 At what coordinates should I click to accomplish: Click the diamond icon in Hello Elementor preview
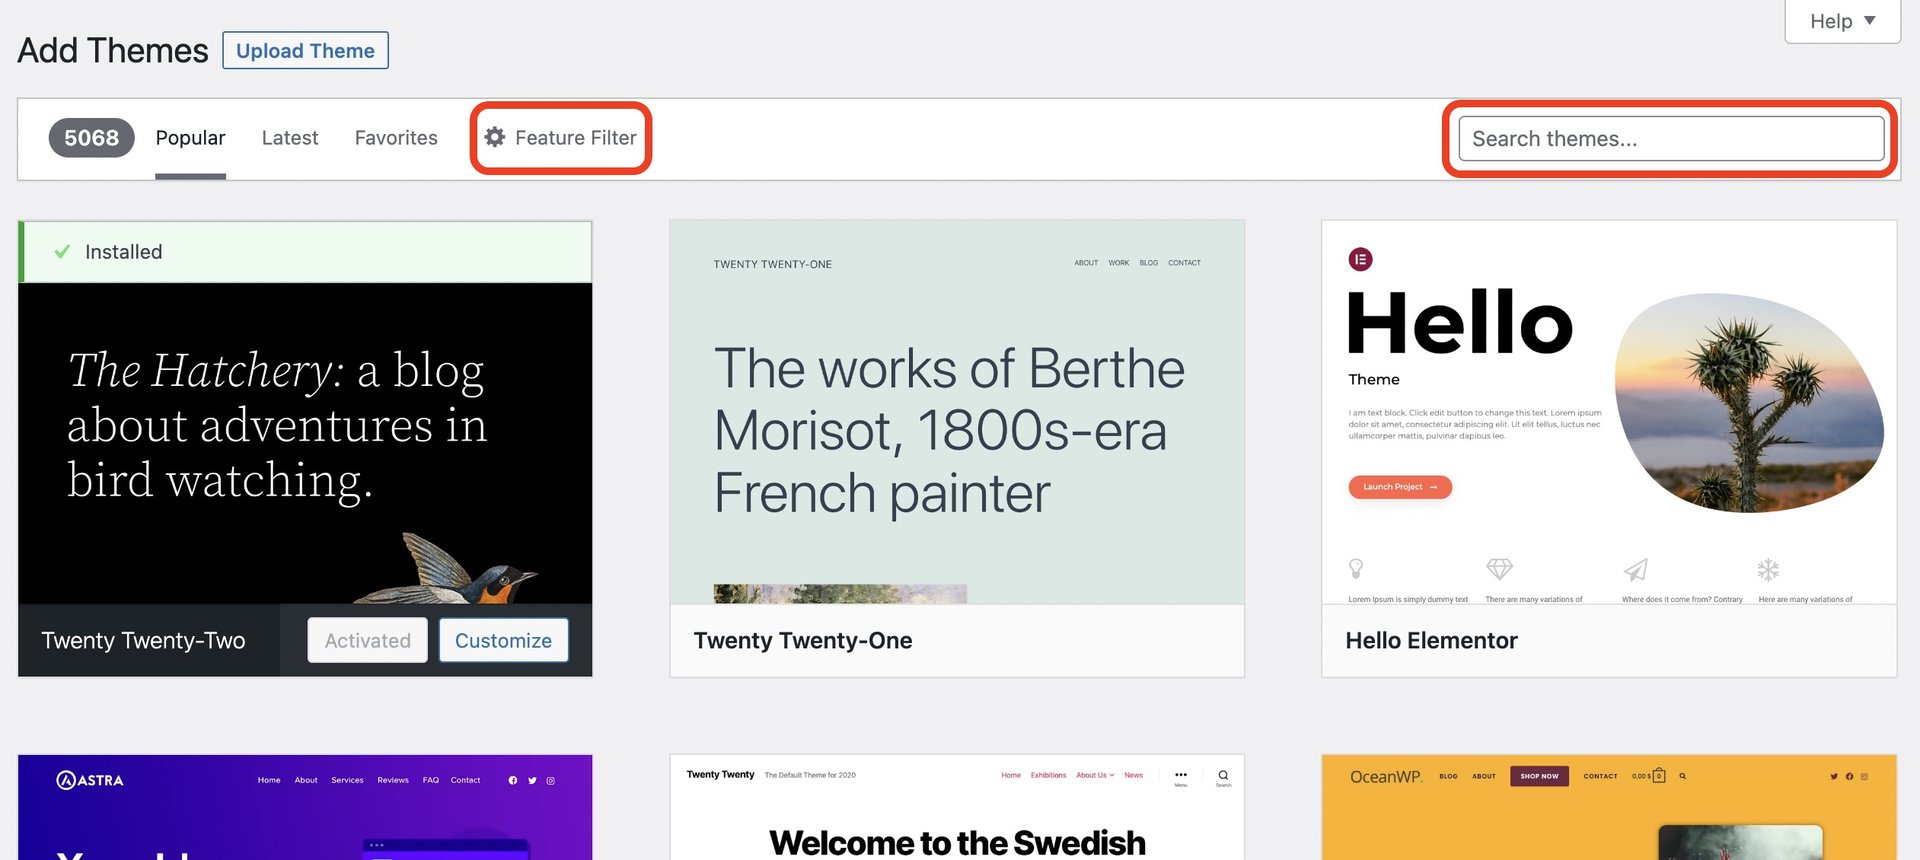1499,569
